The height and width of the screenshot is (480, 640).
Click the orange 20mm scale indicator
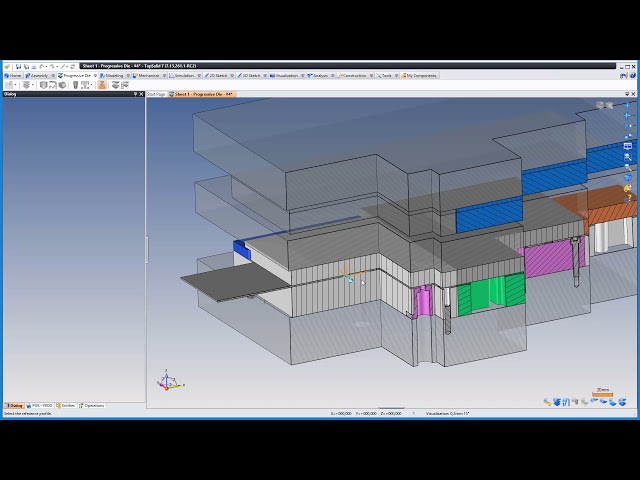pos(602,393)
